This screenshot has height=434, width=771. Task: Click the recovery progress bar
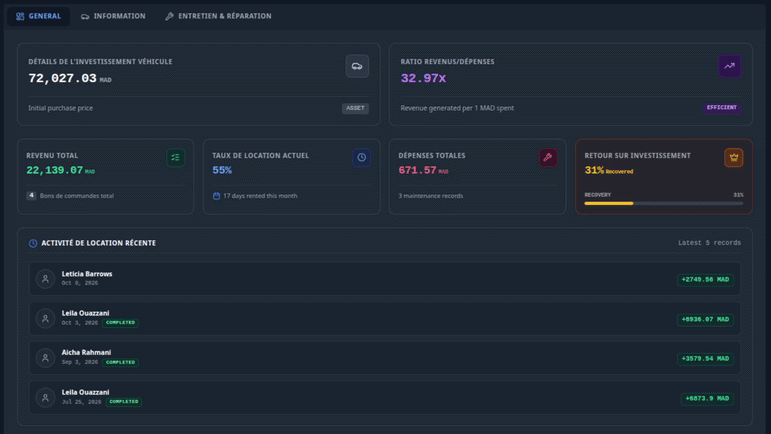point(664,203)
